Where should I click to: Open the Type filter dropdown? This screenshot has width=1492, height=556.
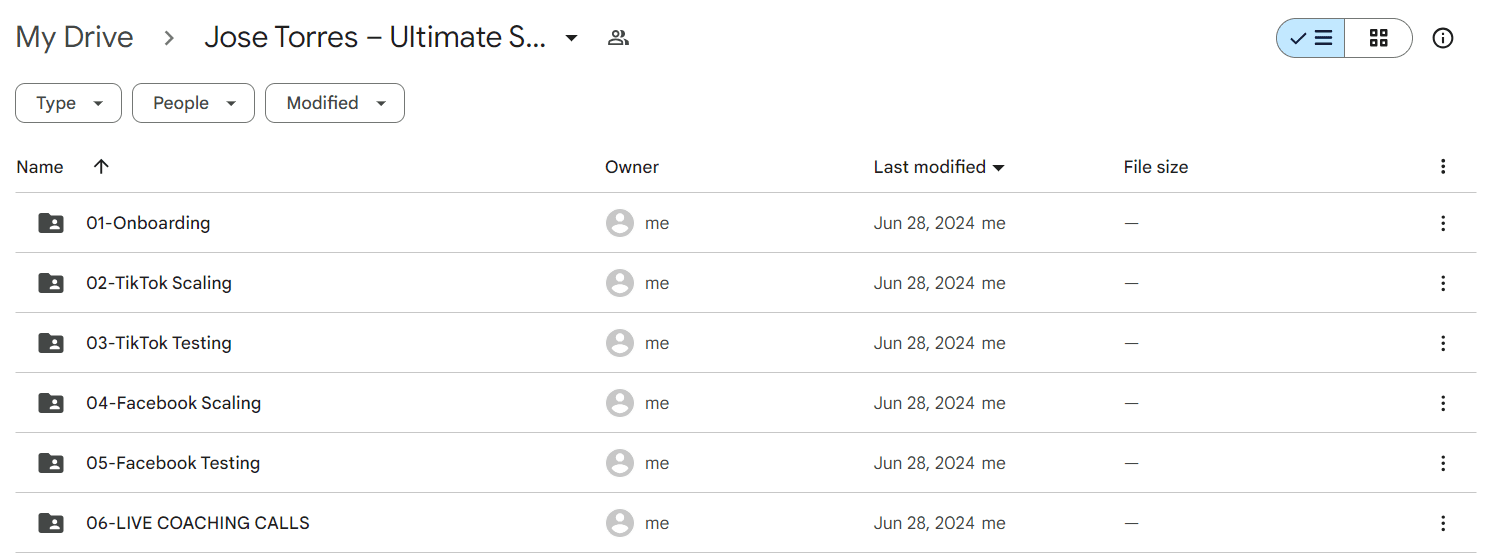point(68,103)
